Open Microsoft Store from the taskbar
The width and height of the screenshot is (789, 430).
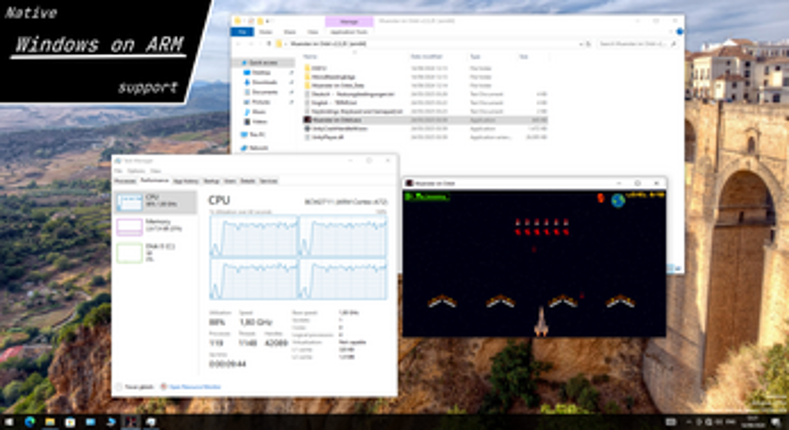coord(70,421)
